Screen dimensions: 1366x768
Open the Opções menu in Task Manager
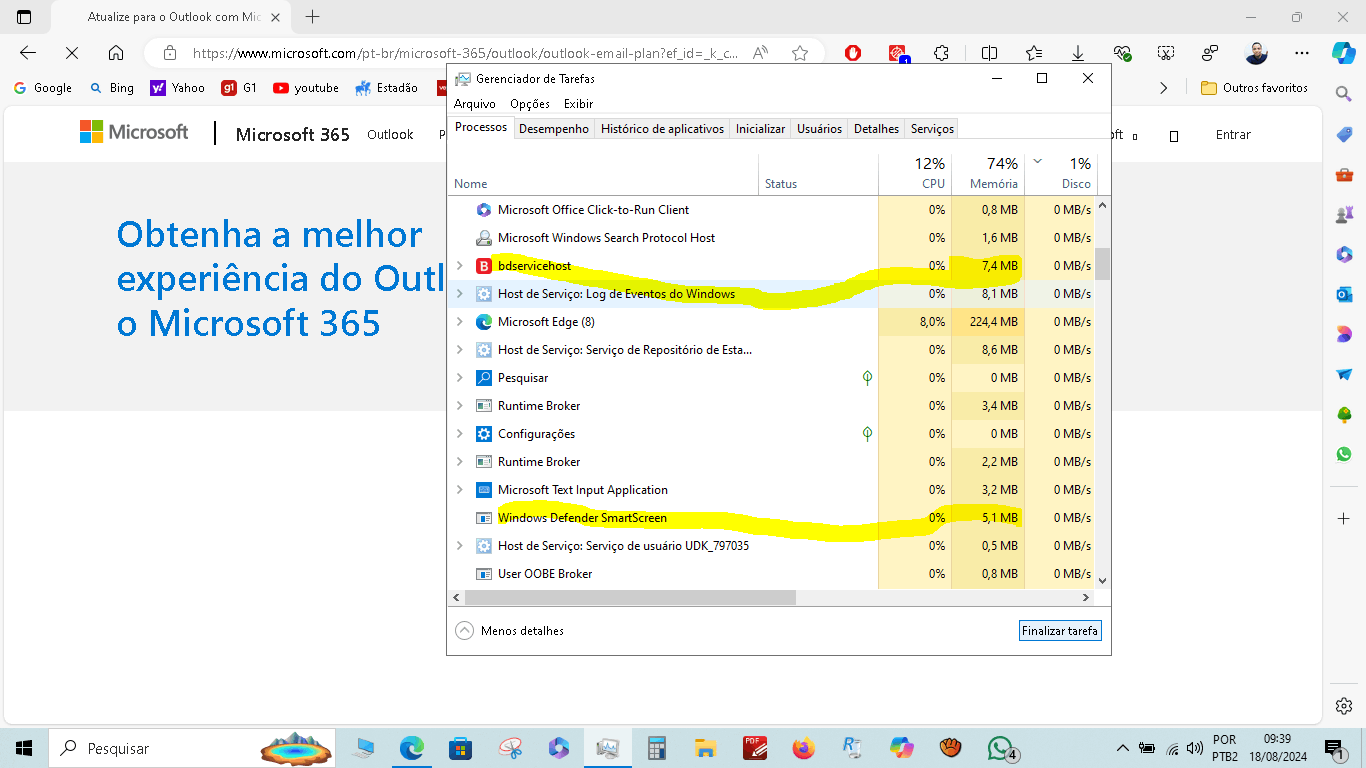530,104
